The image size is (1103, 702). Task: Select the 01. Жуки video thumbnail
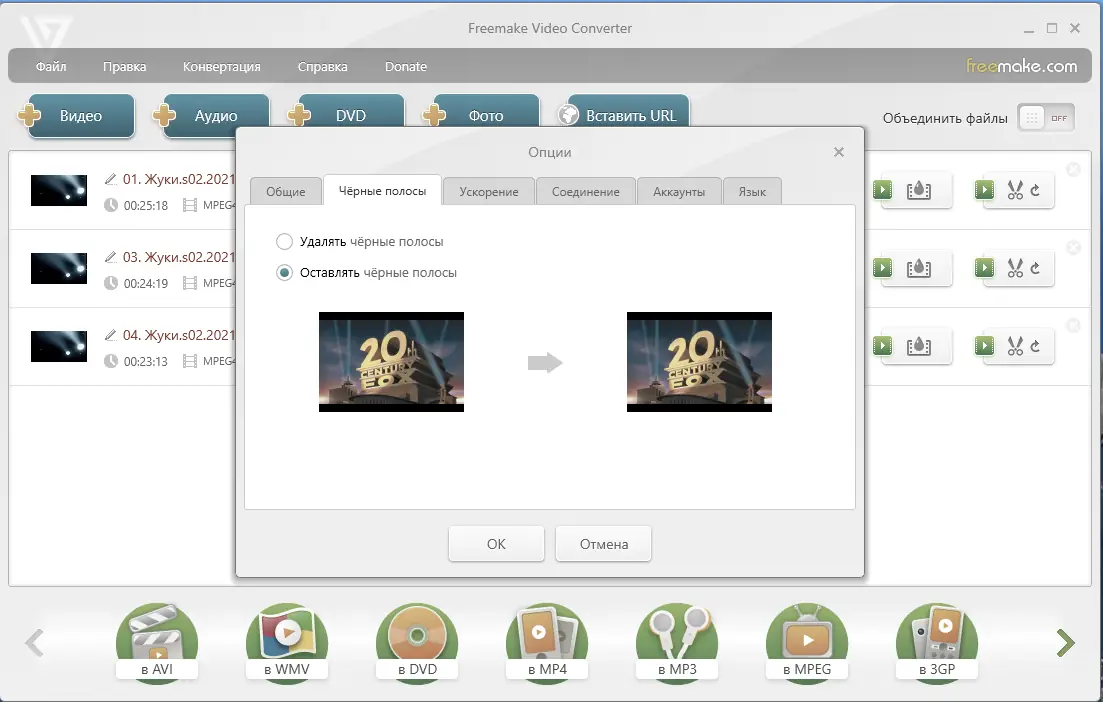pyautogui.click(x=59, y=191)
